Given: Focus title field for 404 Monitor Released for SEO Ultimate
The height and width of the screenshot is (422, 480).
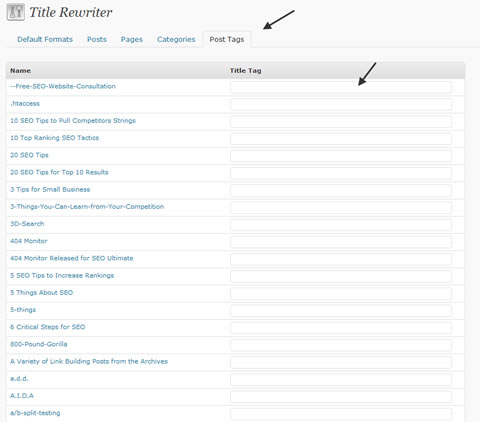Looking at the screenshot, I should [x=341, y=259].
